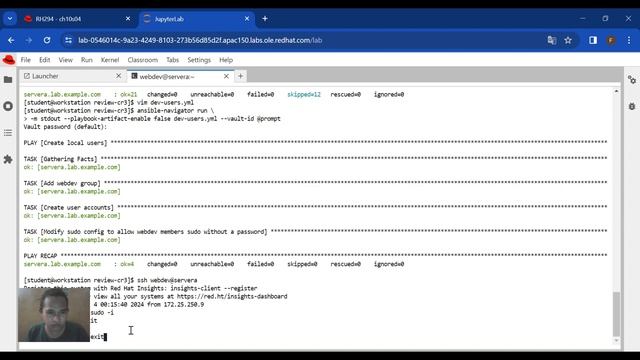Click the 'ssh webdev@servera' command text
This screenshot has width=640, height=360.
tap(167, 280)
